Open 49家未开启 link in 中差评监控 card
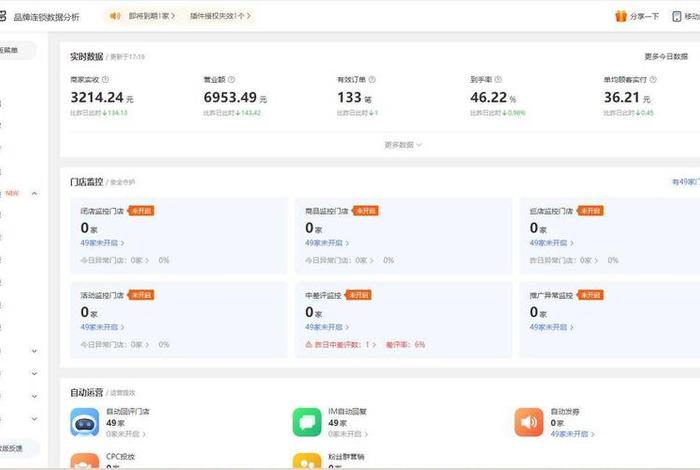This screenshot has height=470, width=700. pos(327,327)
